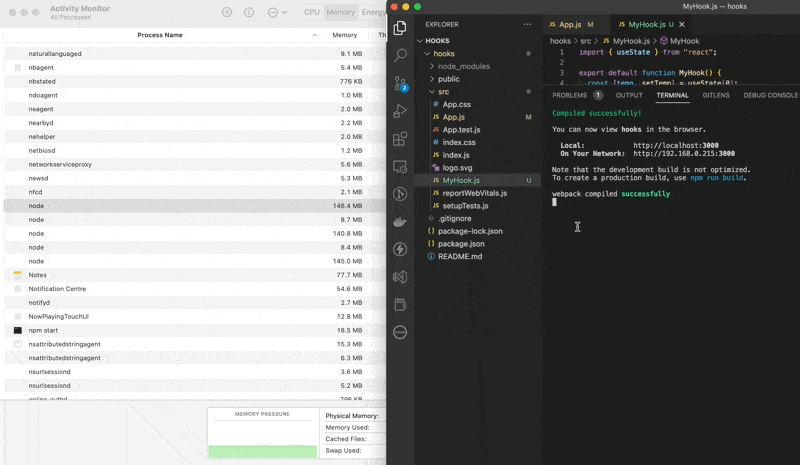Sort Activity Monitor by Memory column

(344, 35)
